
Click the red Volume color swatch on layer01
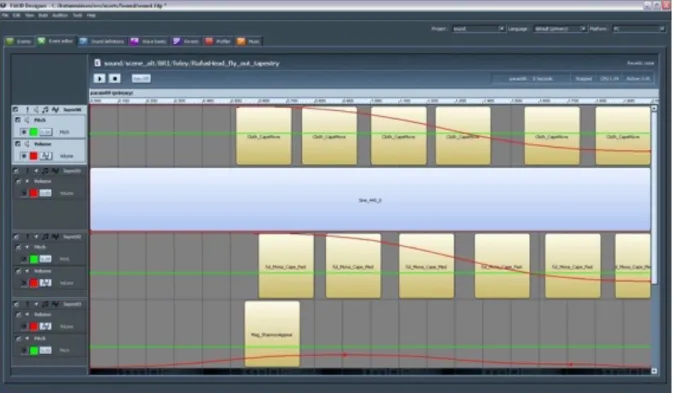pyautogui.click(x=33, y=193)
